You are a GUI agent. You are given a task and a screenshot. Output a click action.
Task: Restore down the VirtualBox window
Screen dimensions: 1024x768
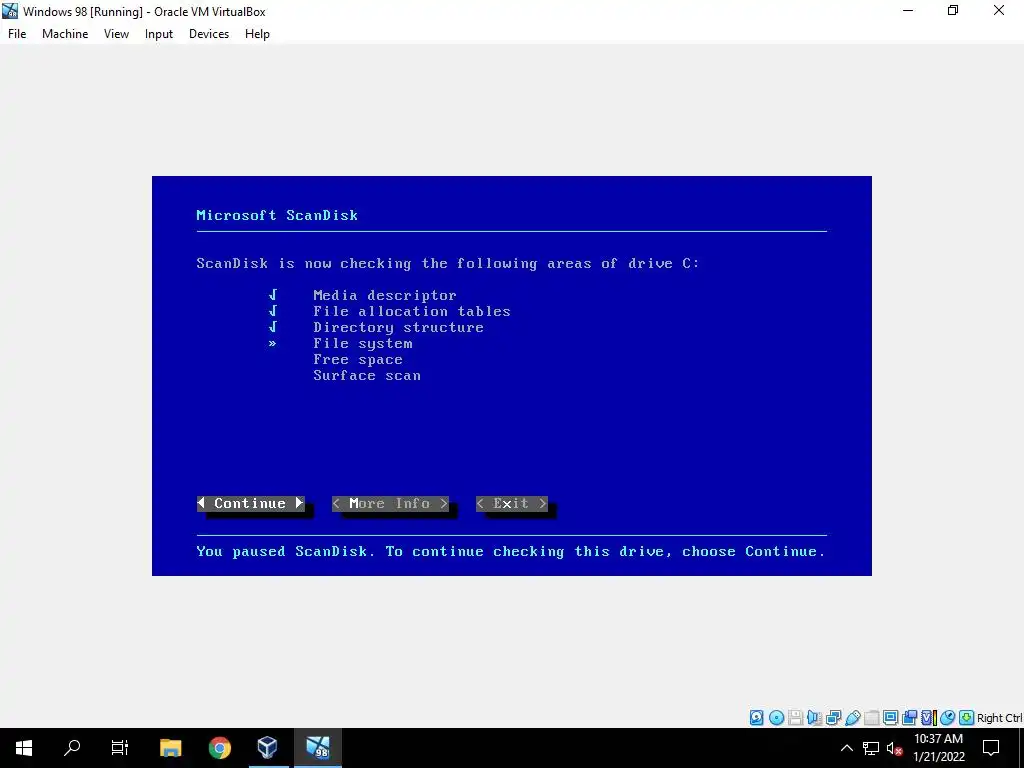coord(953,11)
